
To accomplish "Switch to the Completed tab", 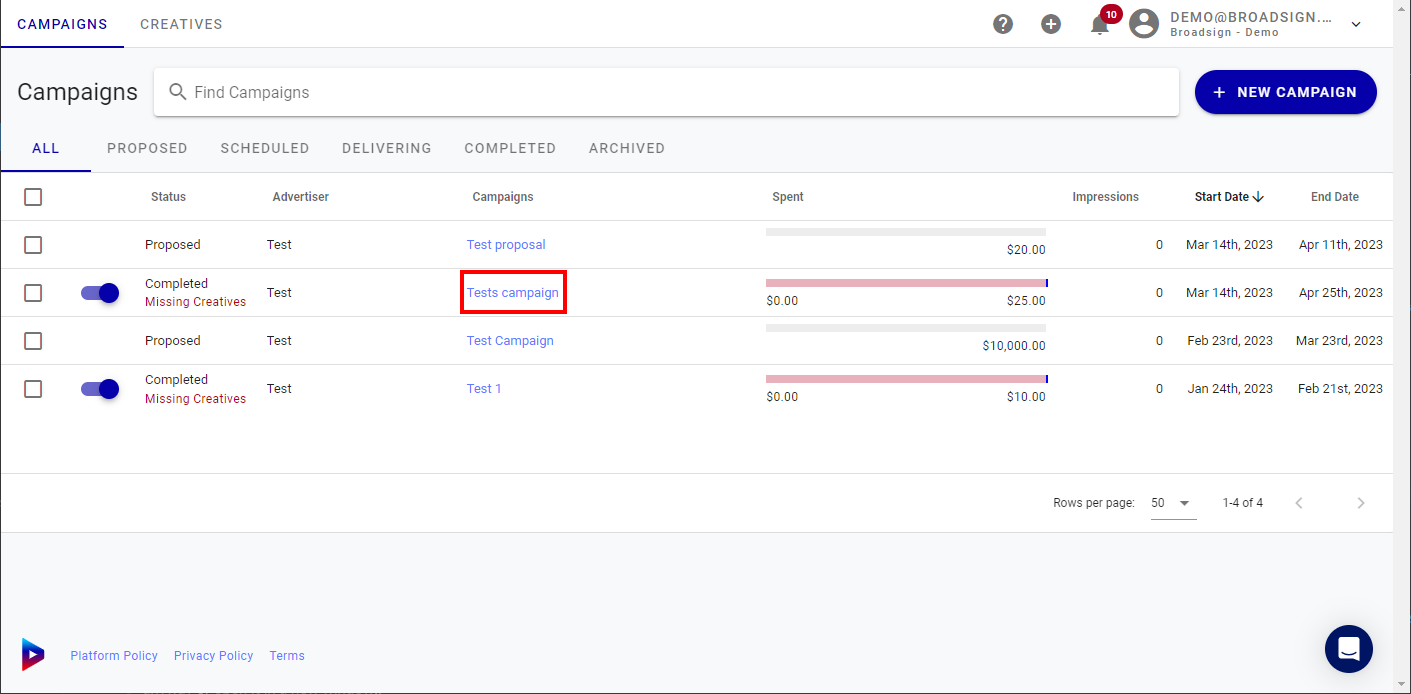I will (510, 148).
